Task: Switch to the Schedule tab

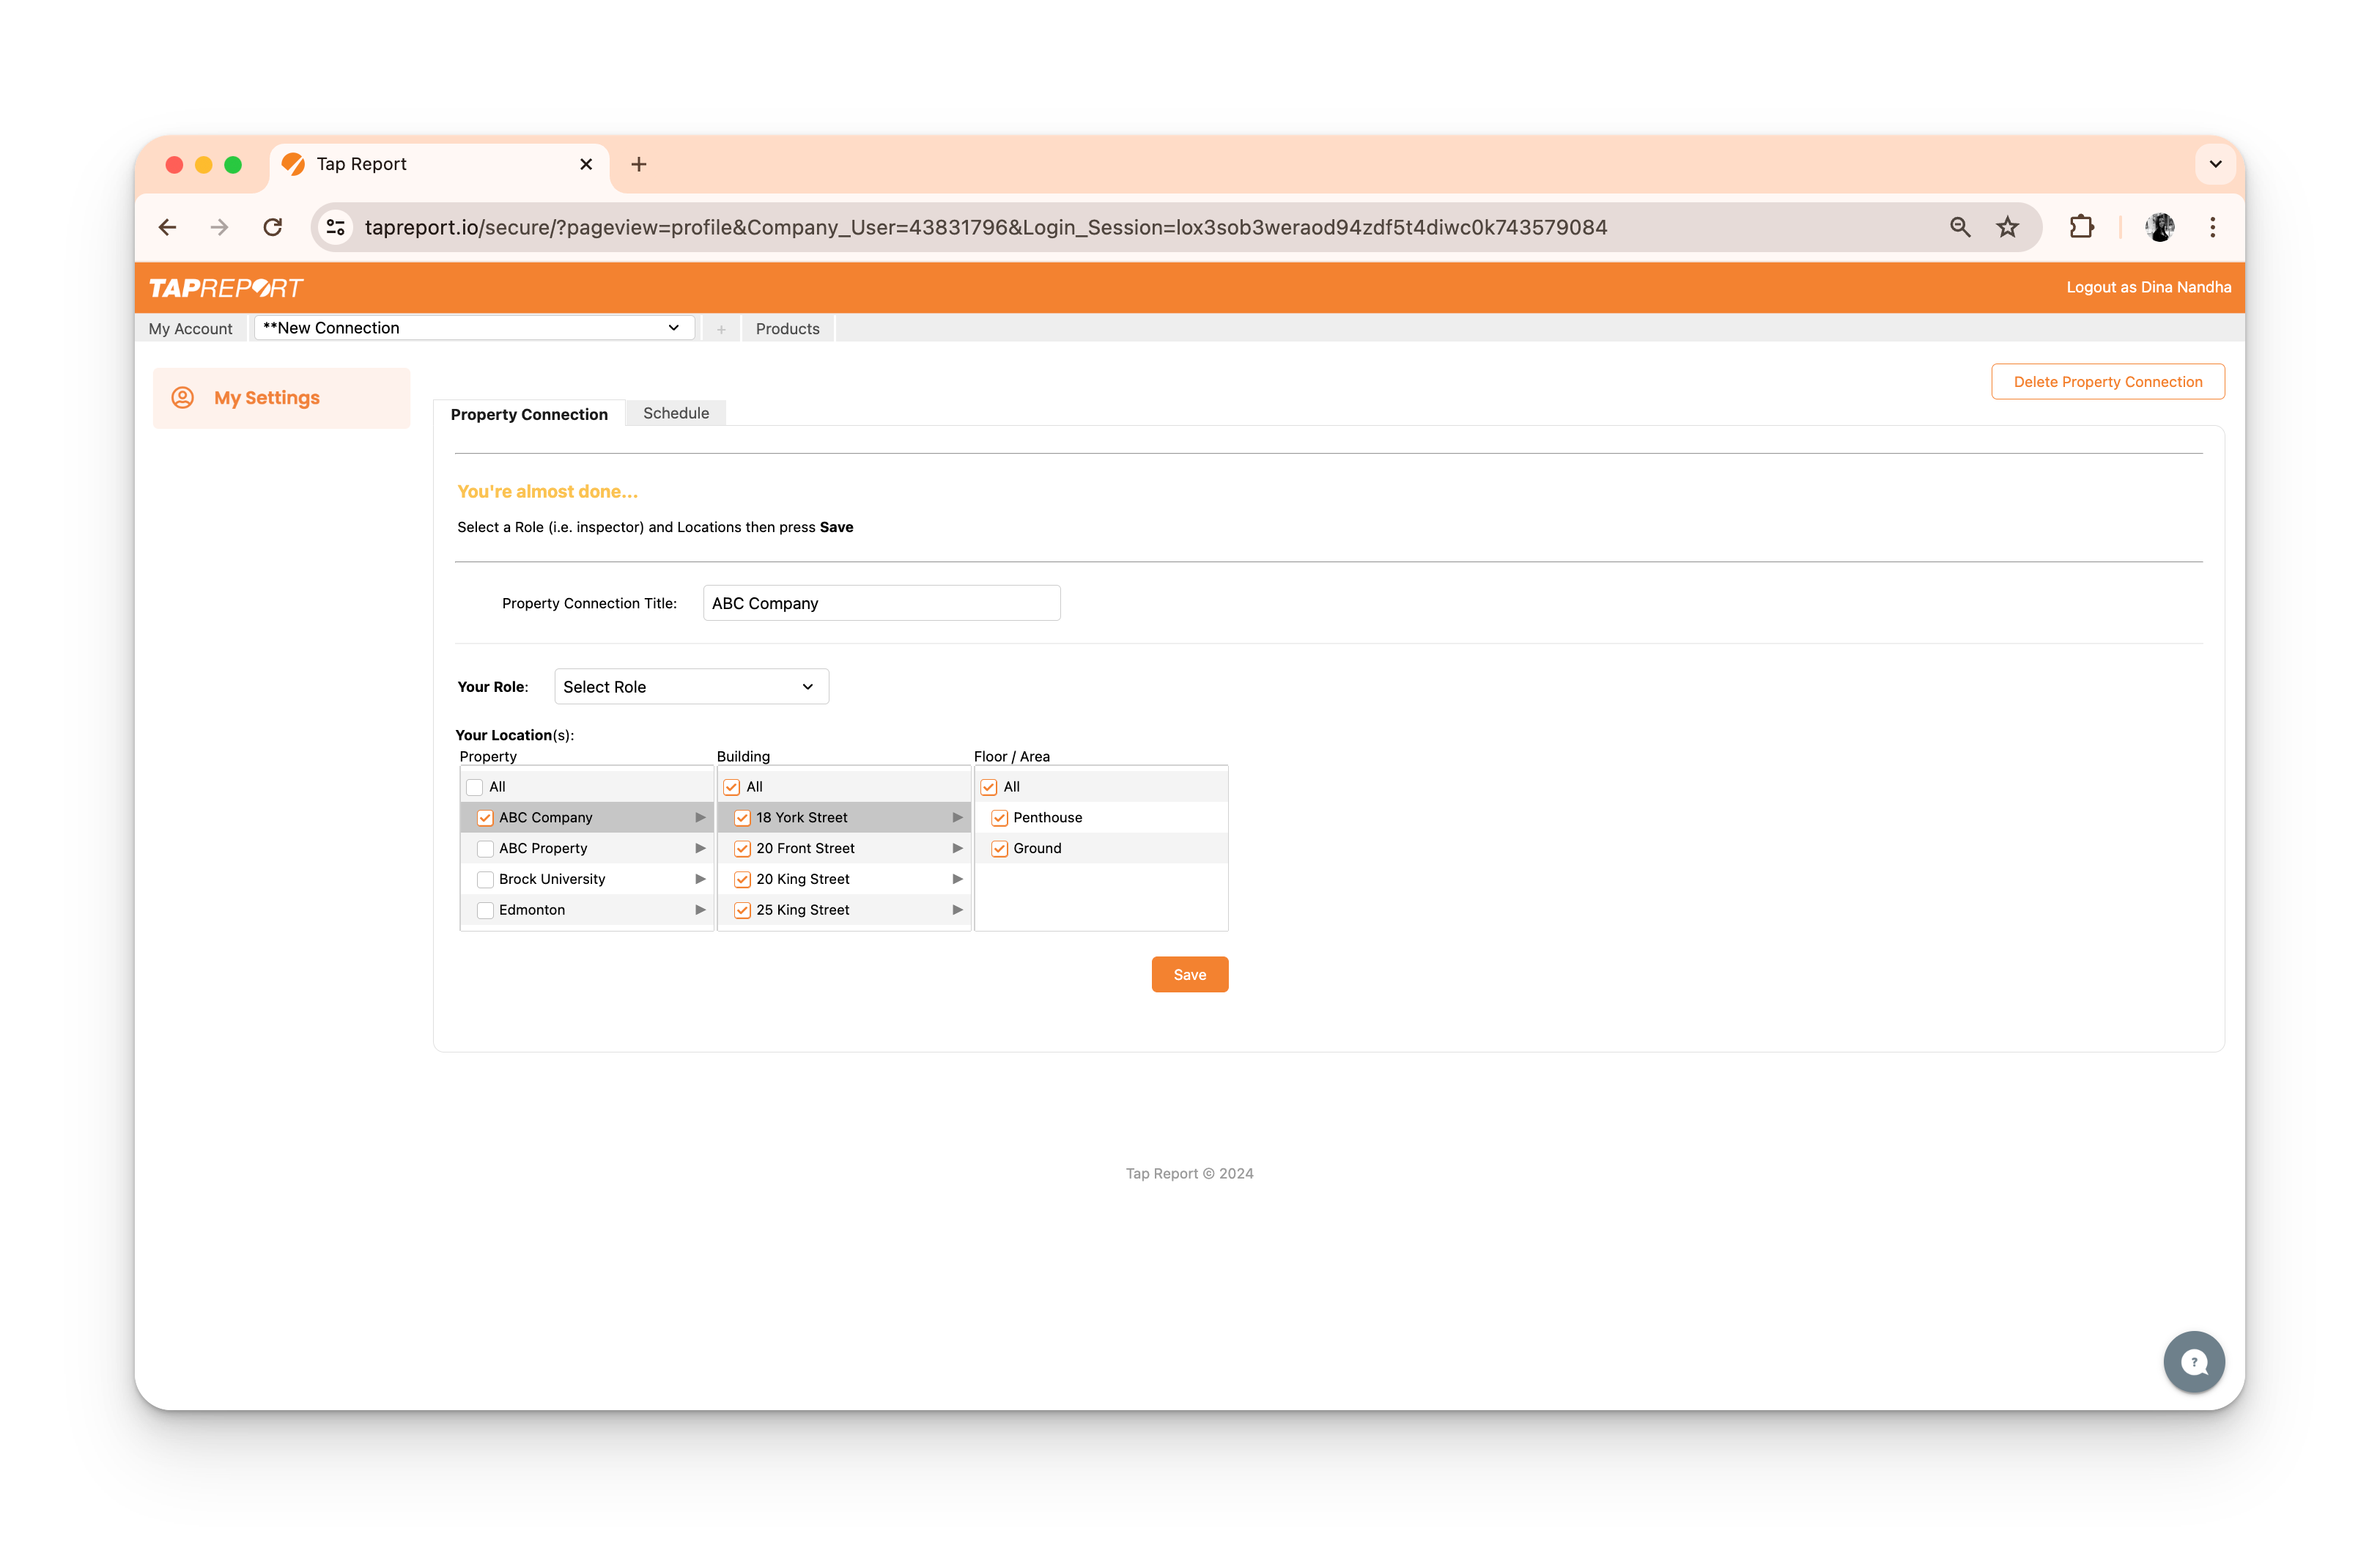Action: click(676, 413)
